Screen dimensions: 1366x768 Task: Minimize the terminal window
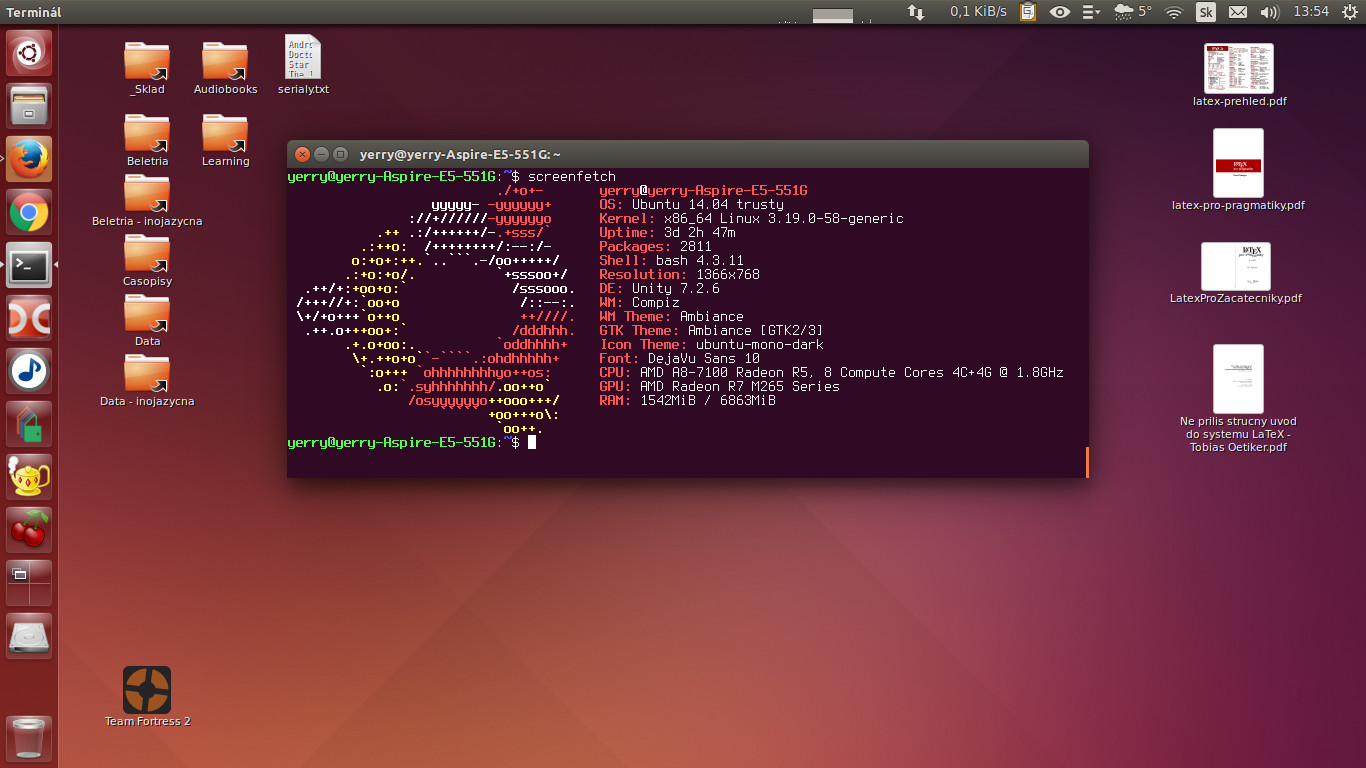click(x=321, y=154)
